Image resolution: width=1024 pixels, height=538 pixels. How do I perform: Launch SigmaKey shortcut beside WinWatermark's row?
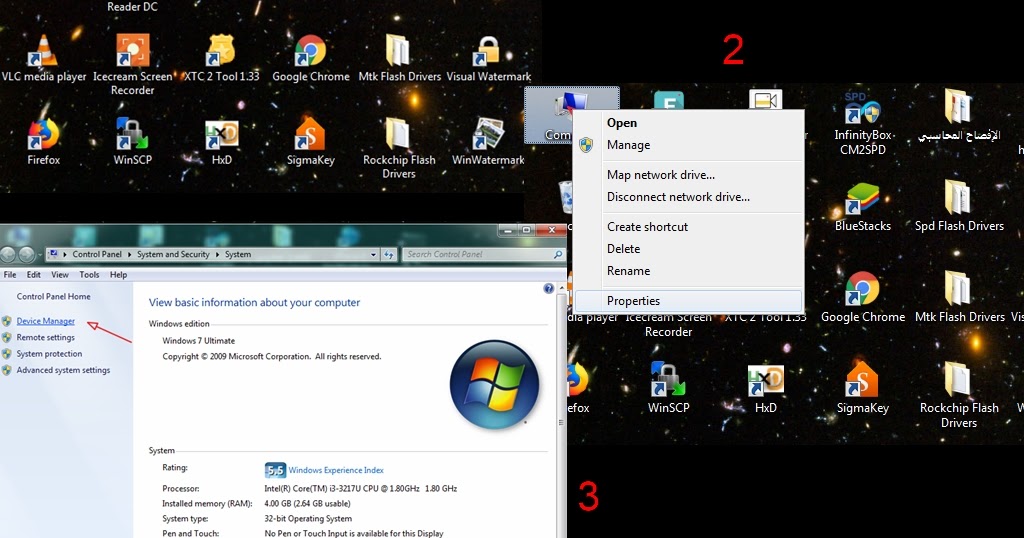(310, 134)
